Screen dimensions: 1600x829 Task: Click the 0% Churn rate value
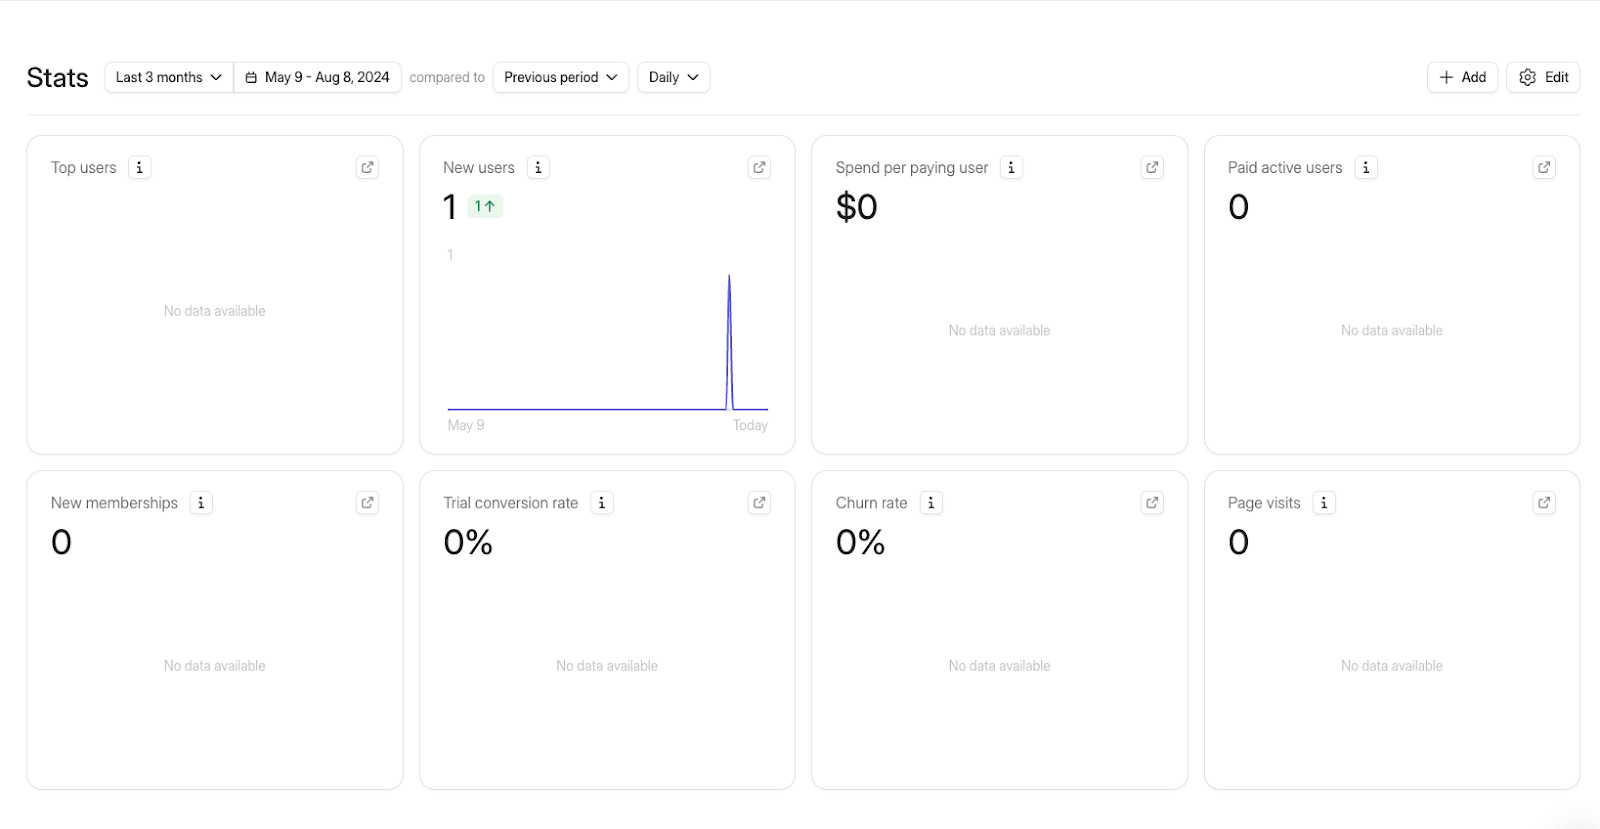[861, 542]
